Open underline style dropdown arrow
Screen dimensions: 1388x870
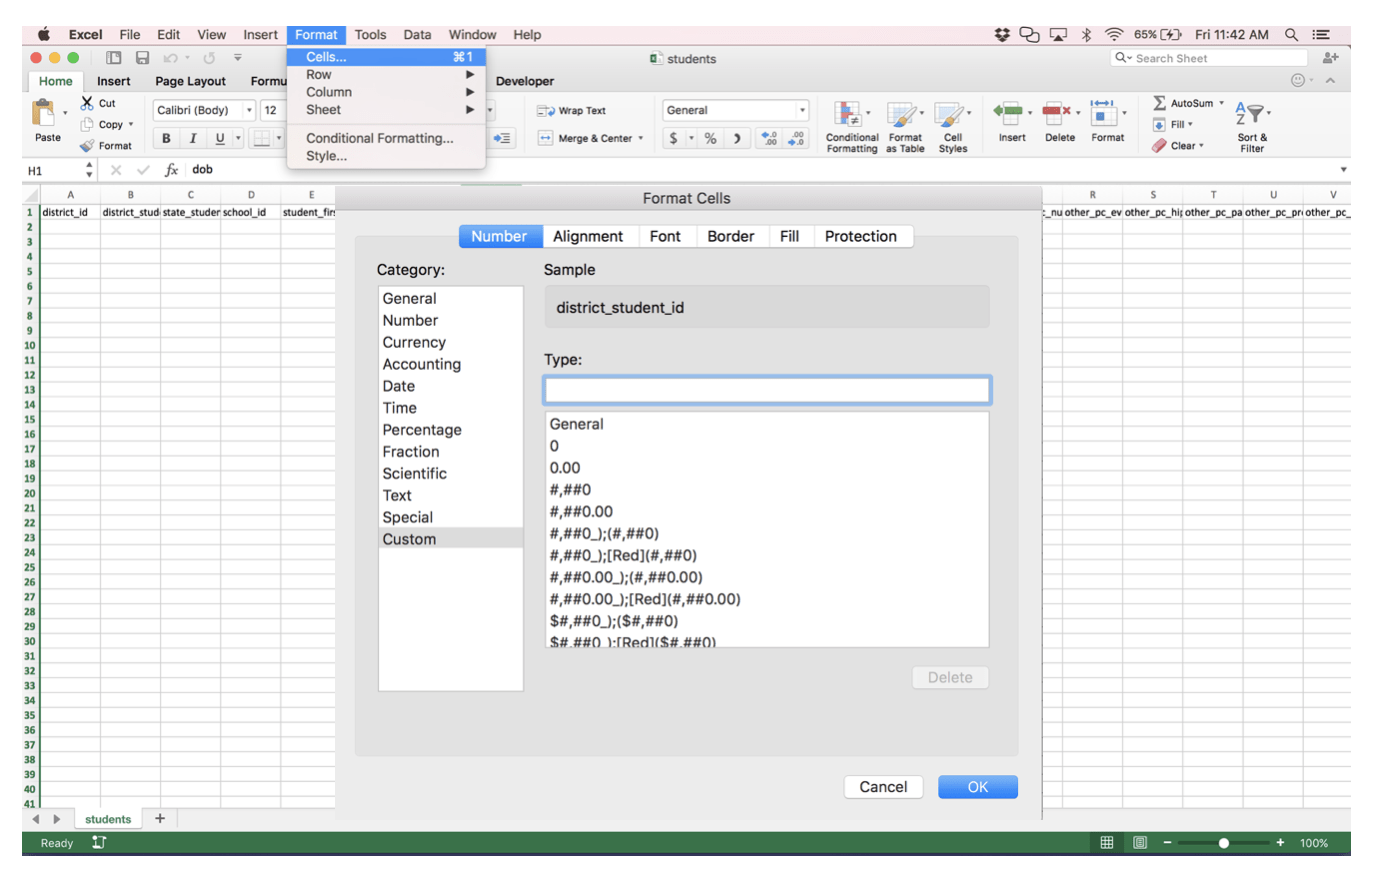238,138
